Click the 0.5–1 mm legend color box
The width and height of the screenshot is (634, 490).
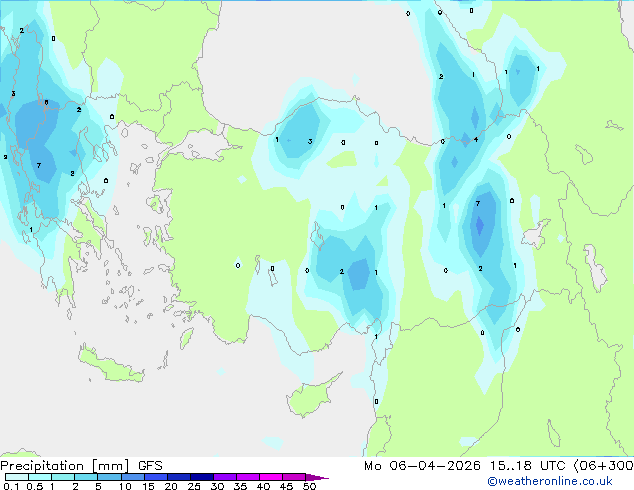coord(40,477)
